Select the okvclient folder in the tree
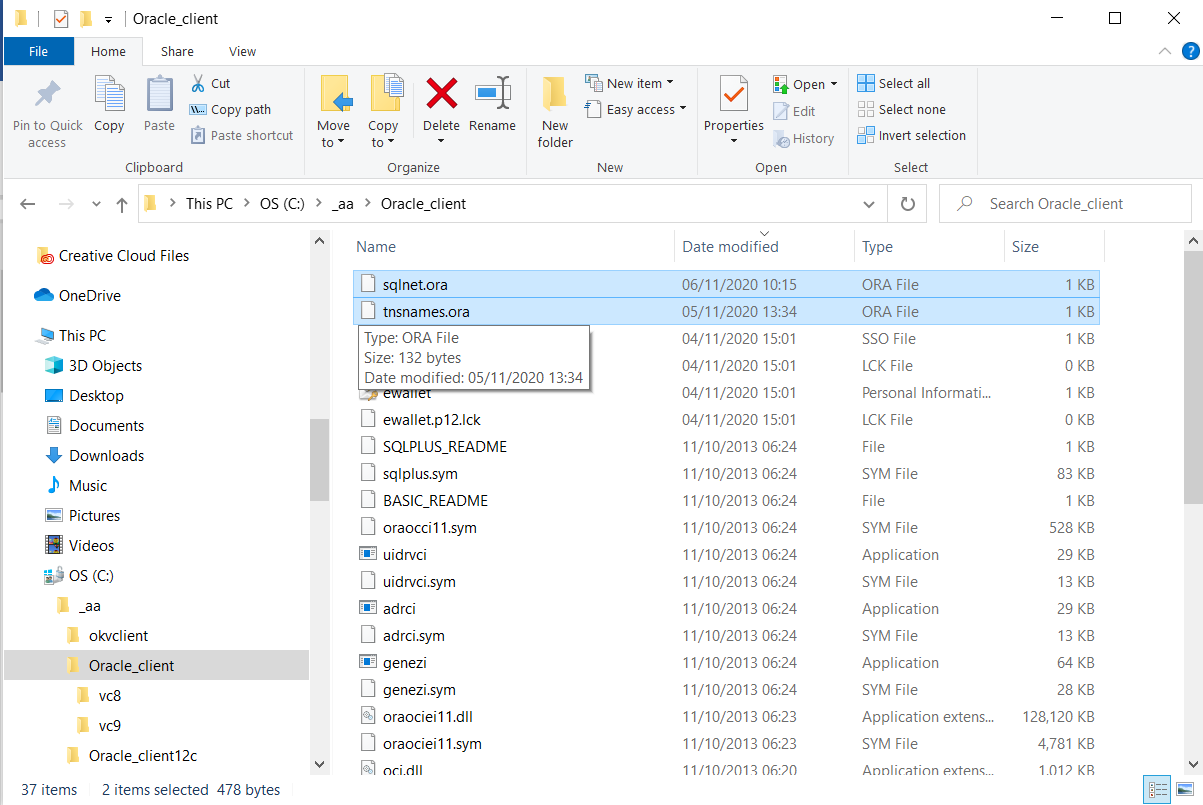Screen dimensions: 1203x805 [108, 636]
